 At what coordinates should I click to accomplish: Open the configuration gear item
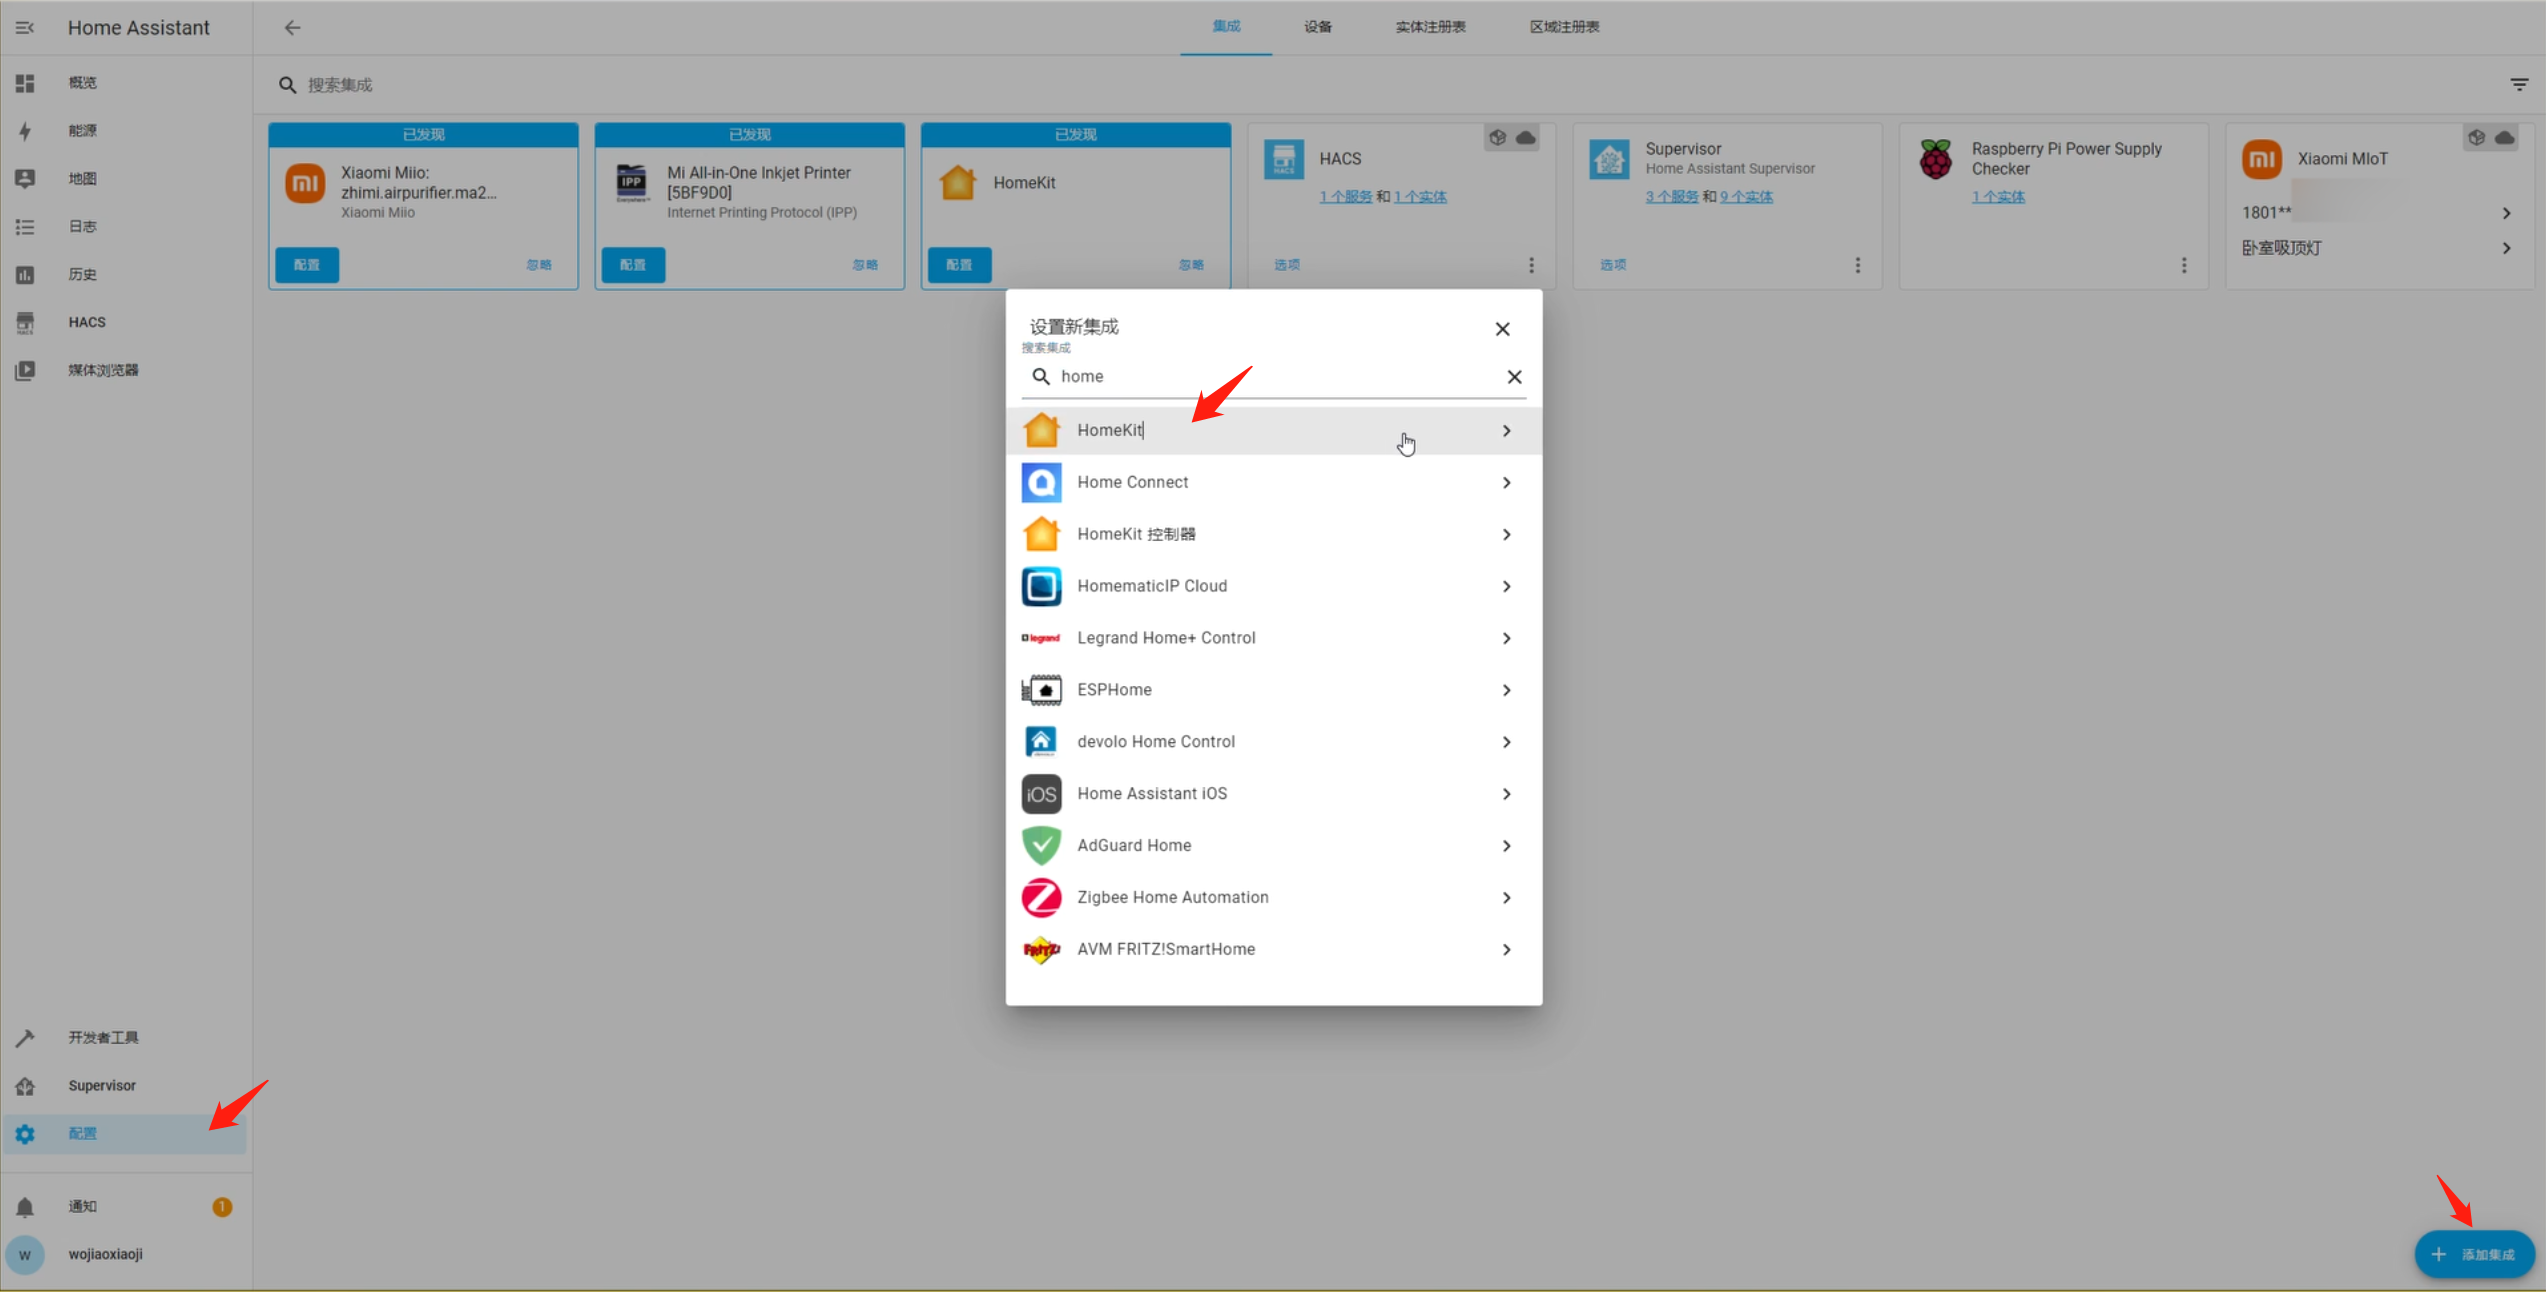pyautogui.click(x=125, y=1134)
